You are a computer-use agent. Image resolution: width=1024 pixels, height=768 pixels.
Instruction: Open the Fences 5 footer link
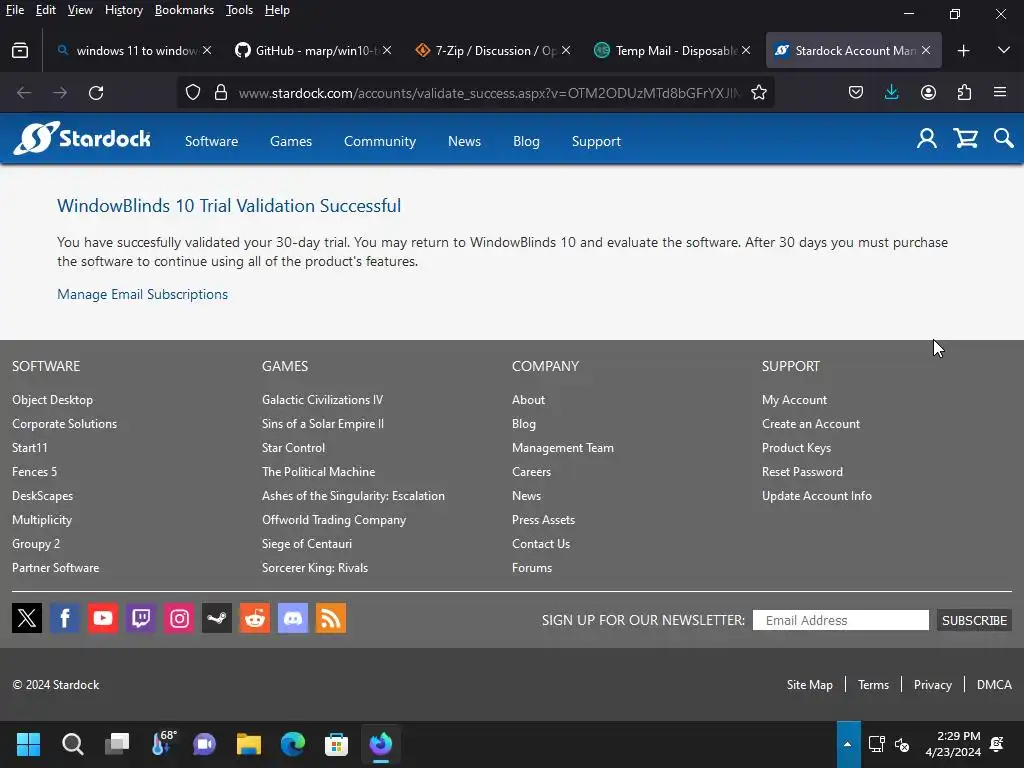coord(34,472)
